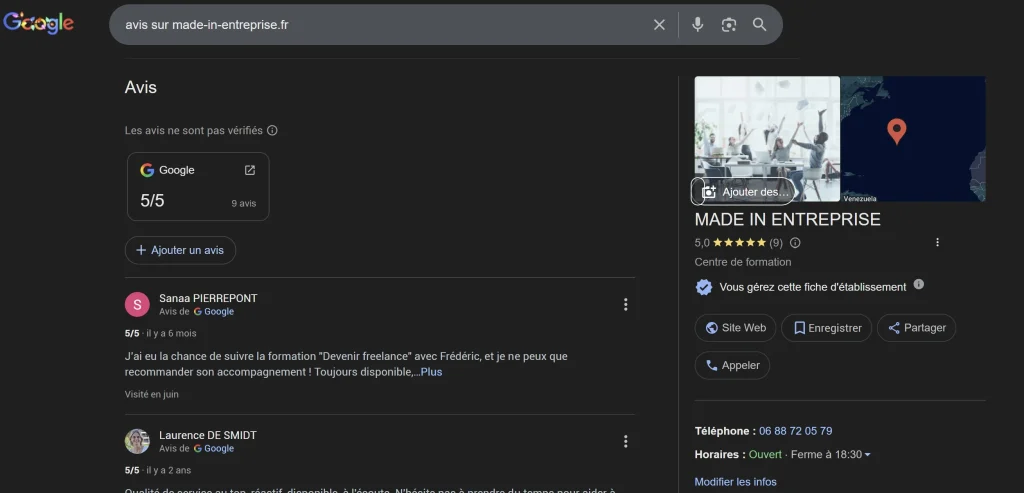Click '9 avis' count in rating card
The height and width of the screenshot is (493, 1024).
[244, 204]
